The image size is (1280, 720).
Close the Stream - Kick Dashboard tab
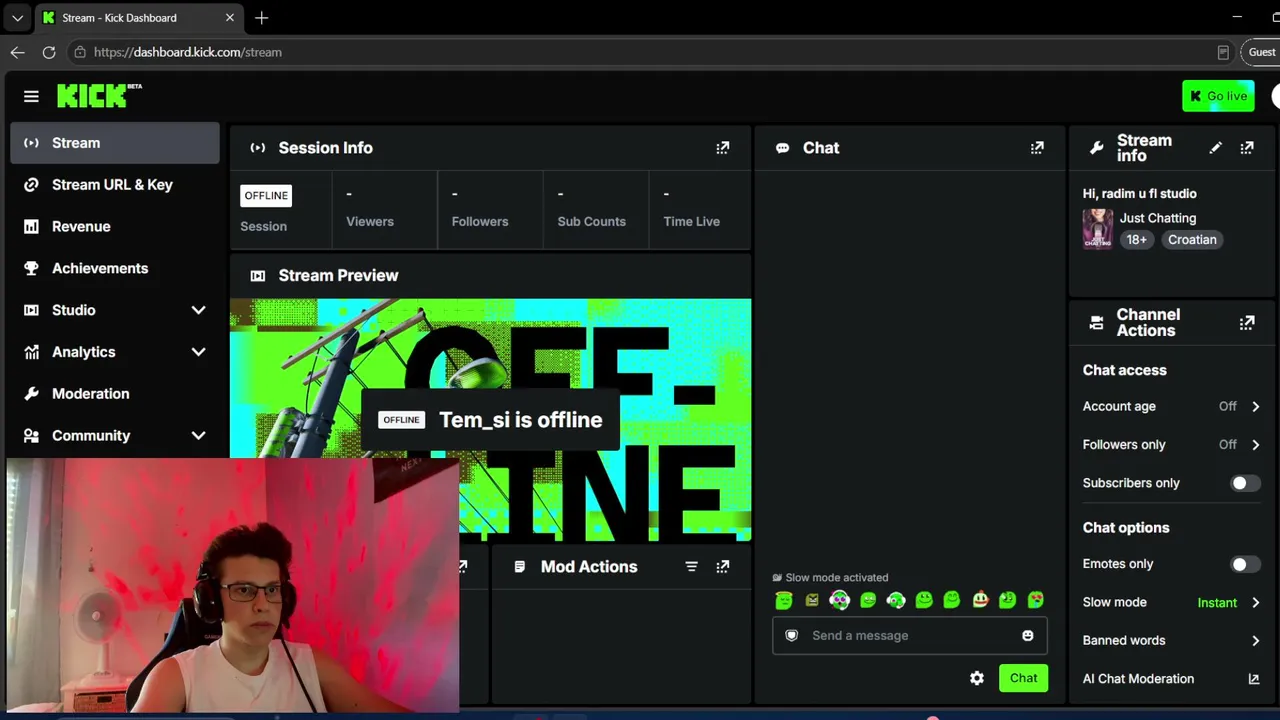[x=230, y=18]
